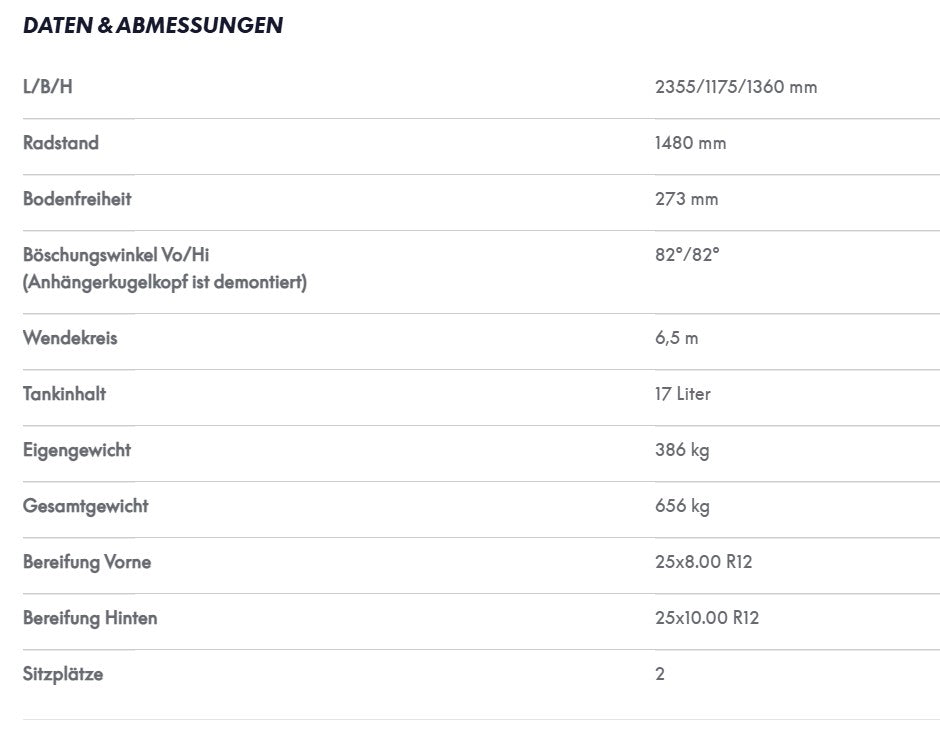Click the DATEN & ABMESSUNGEN heading
The image size is (940, 748).
click(153, 25)
